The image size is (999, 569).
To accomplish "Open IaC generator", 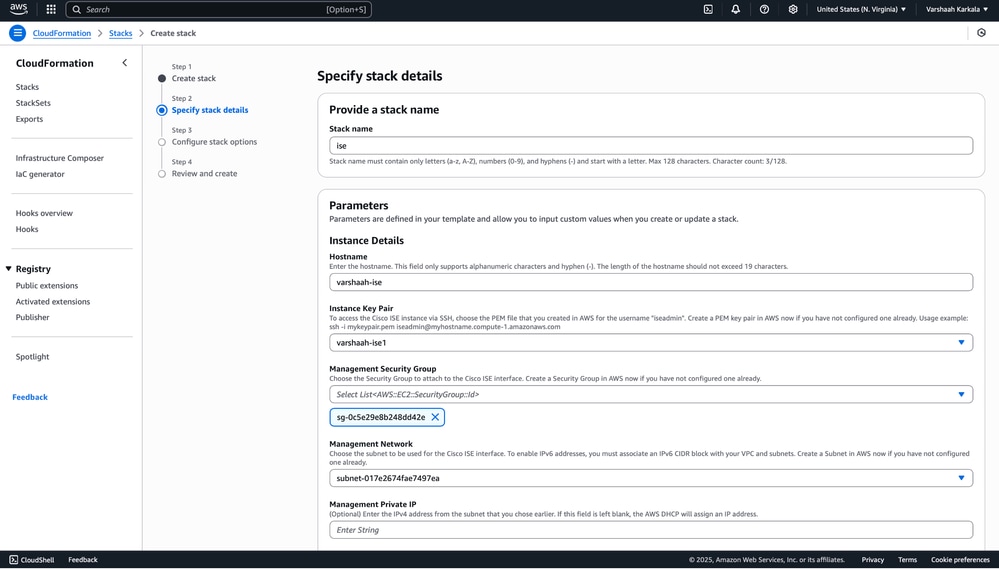I will pyautogui.click(x=40, y=174).
